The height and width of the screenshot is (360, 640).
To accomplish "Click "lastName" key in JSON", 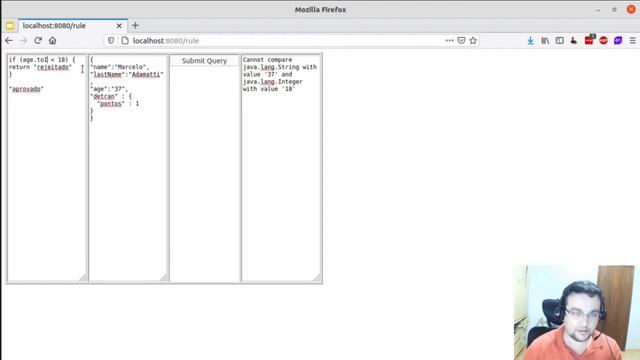I will 108,74.
